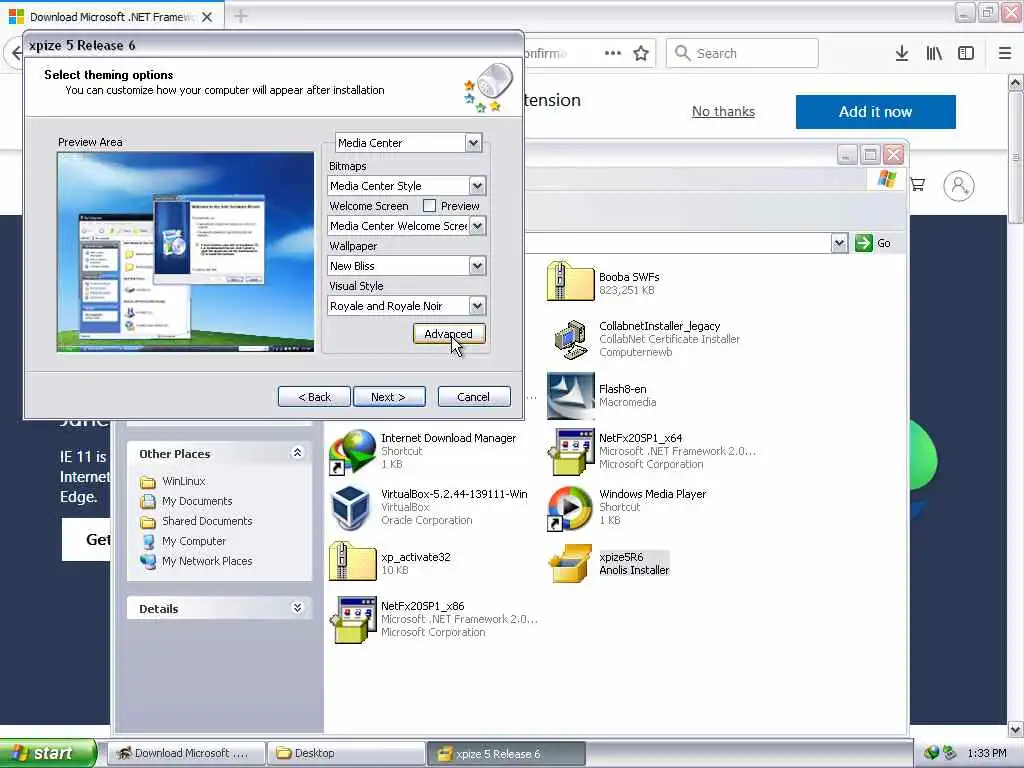Click the Advanced button
Screen dimensions: 1024x768
click(449, 334)
